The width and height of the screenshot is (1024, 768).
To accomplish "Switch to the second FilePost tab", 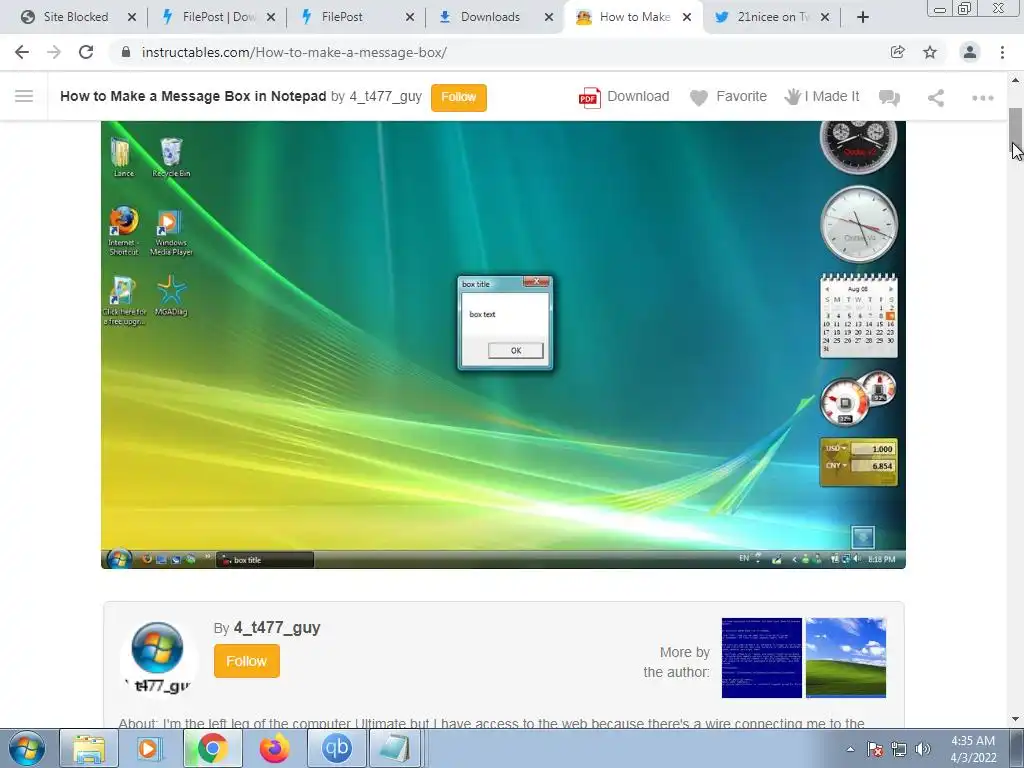I will 356,17.
